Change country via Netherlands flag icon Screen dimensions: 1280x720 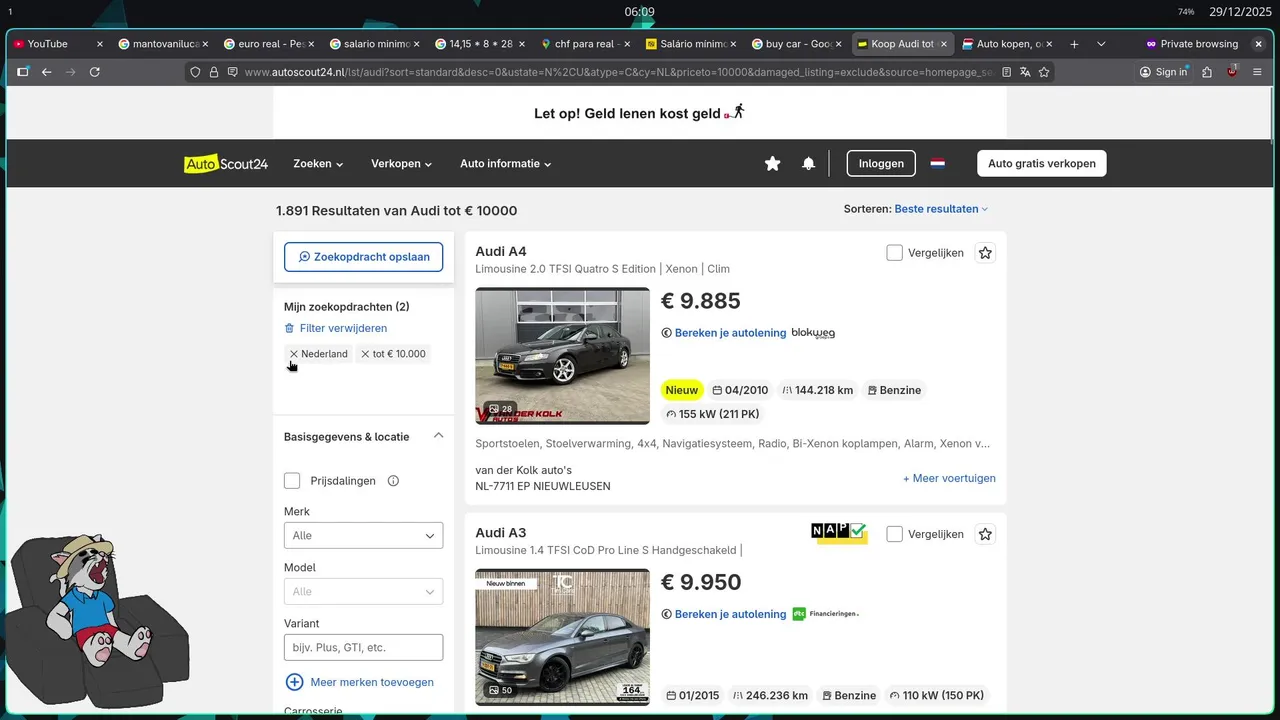(937, 163)
